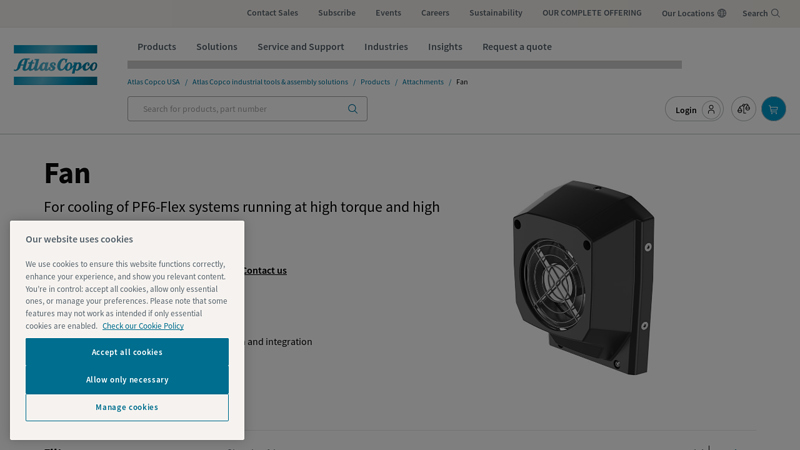Click the Login button
The width and height of the screenshot is (800, 450).
(x=693, y=109)
